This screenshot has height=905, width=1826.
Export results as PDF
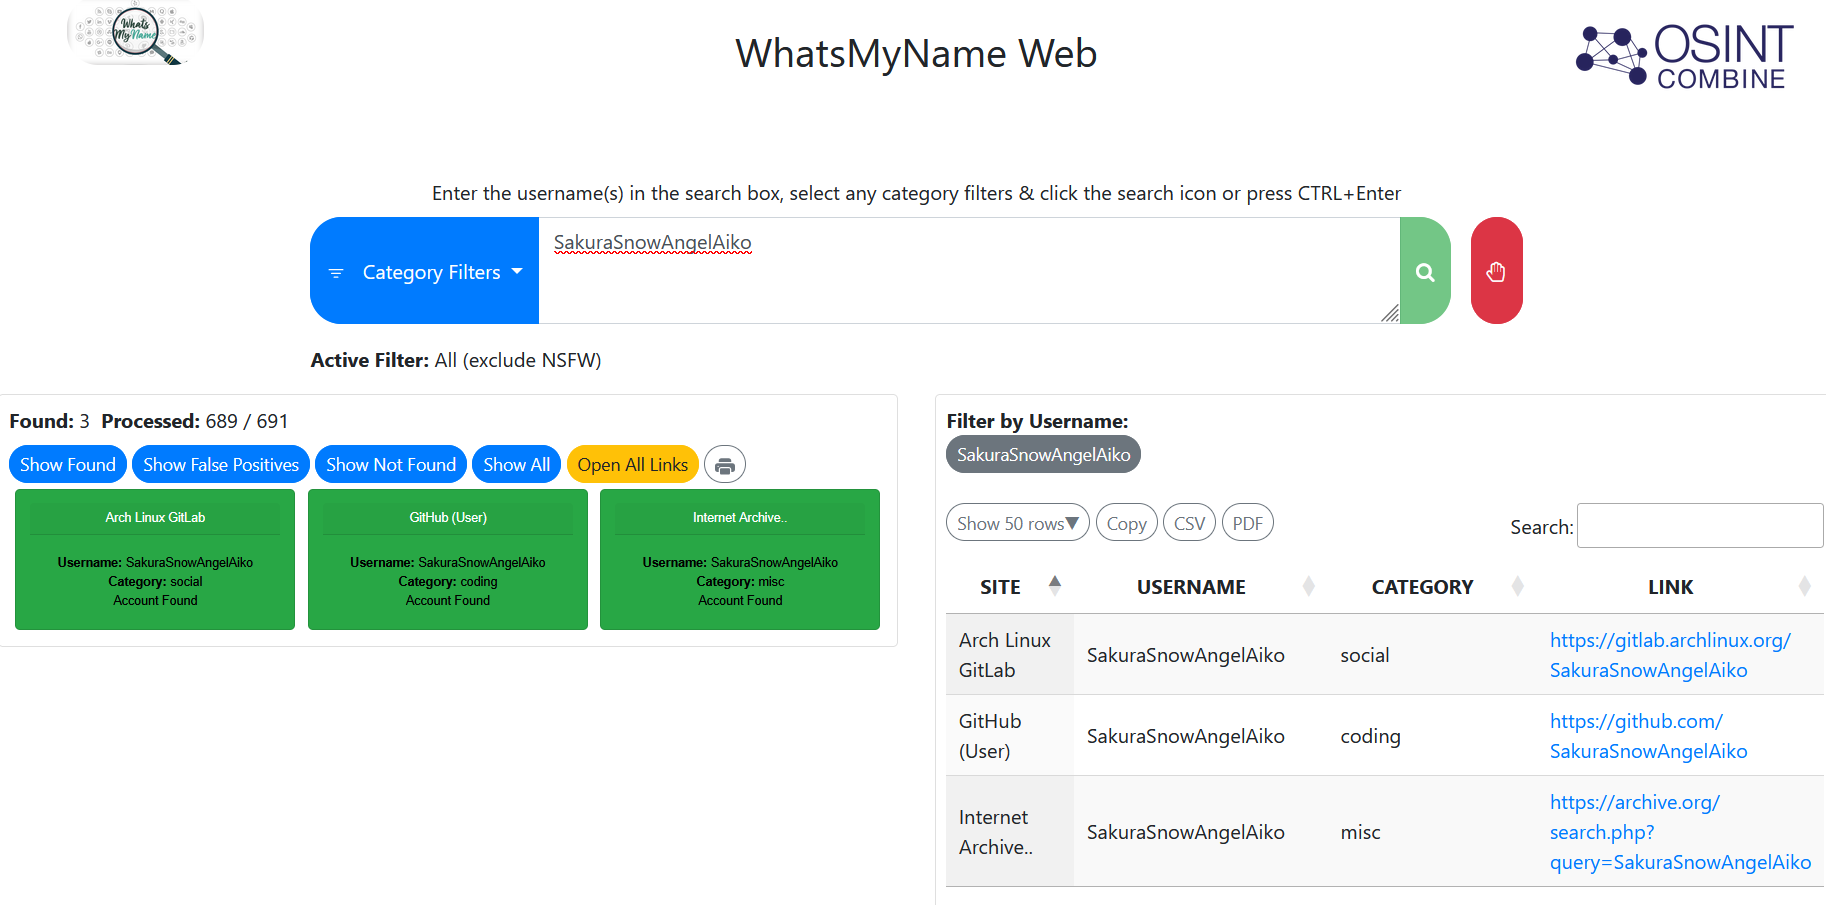pos(1248,523)
